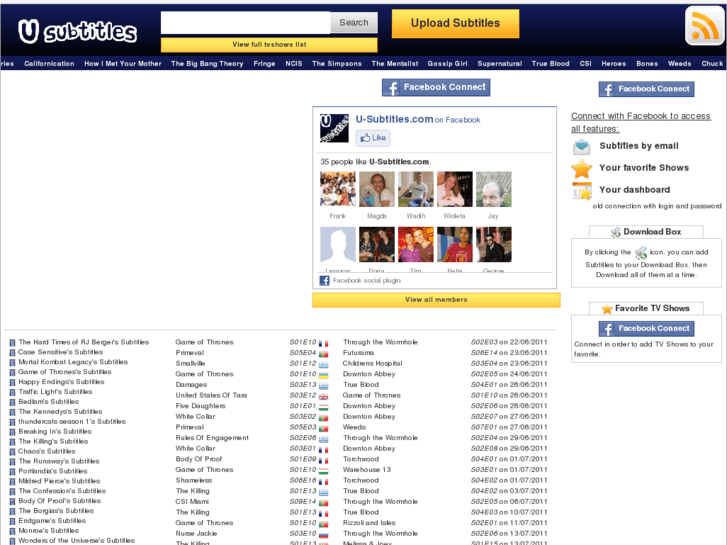Viewport: 727px width, 545px height.
Task: Click Subtitles by email text
Action: 639,146
